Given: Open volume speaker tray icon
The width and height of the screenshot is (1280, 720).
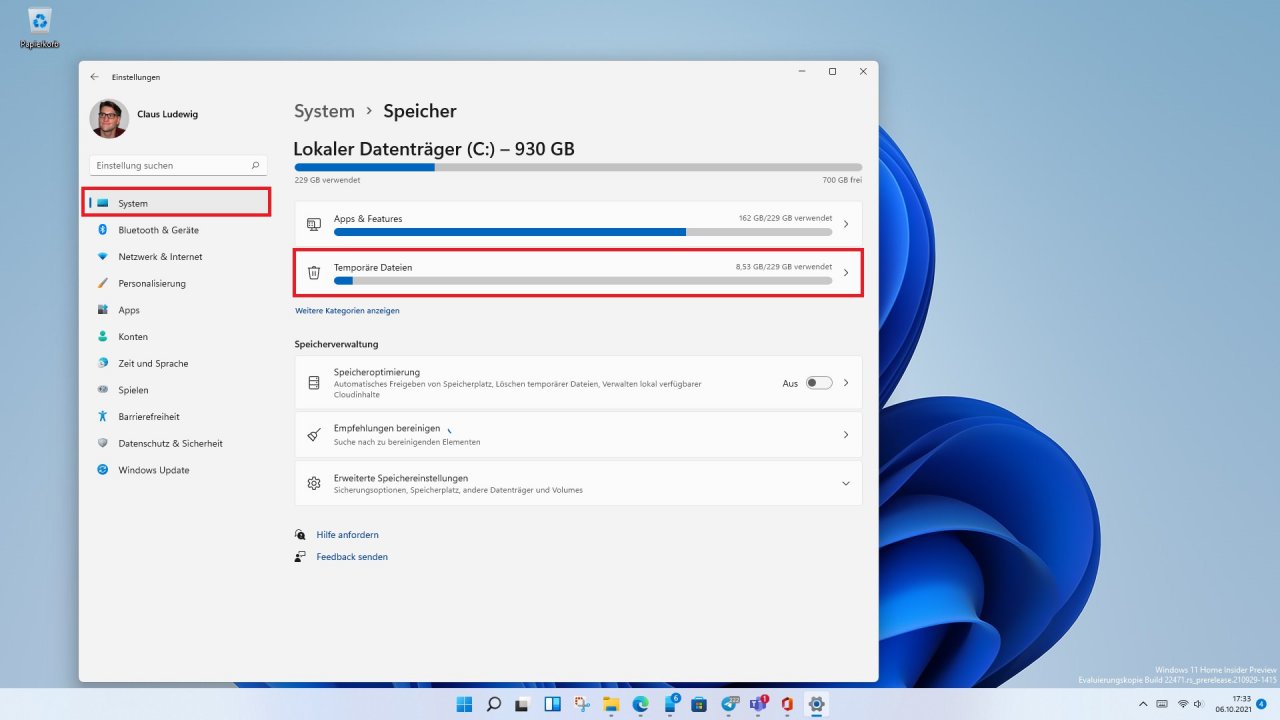Looking at the screenshot, I should 1198,704.
